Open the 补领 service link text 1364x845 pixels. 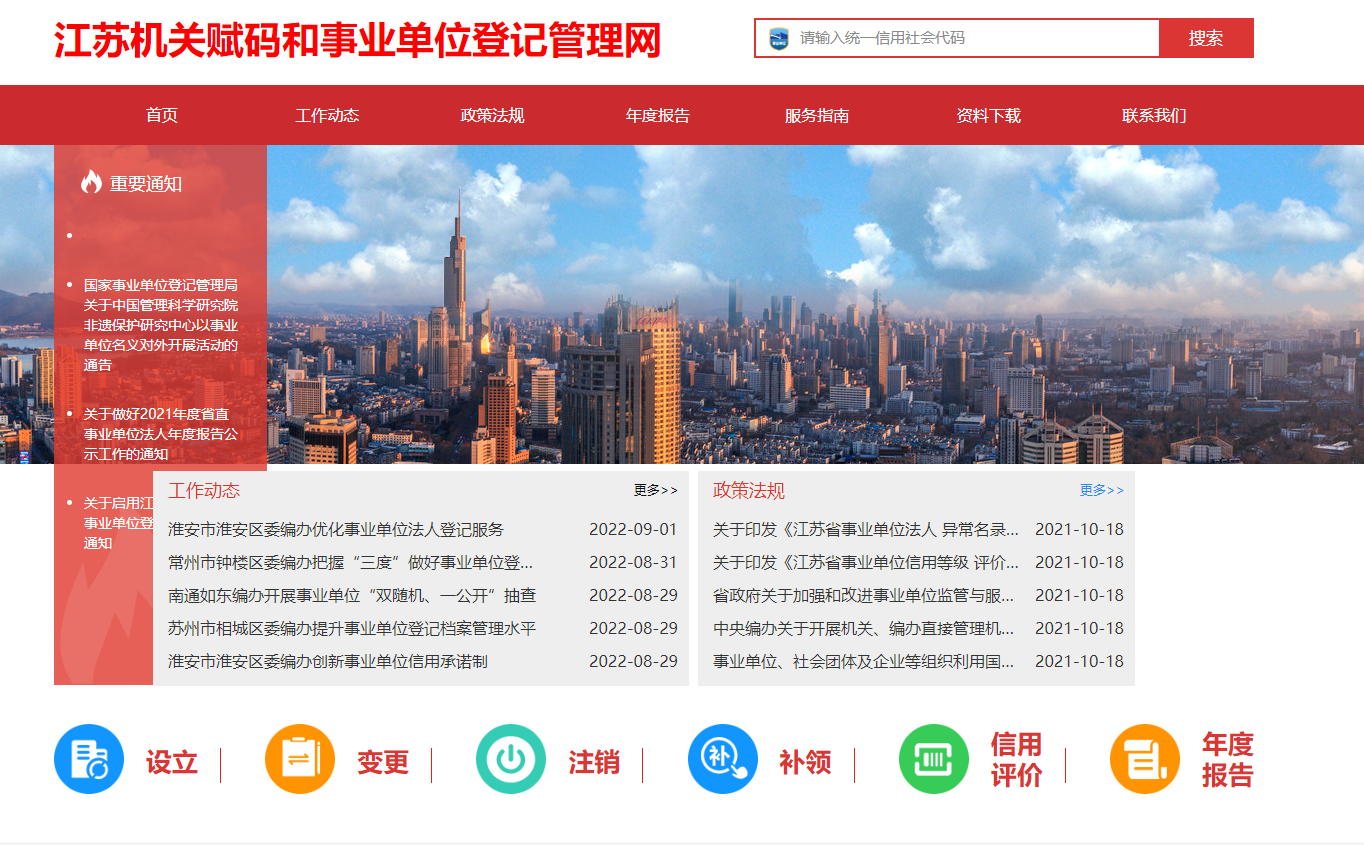click(x=806, y=763)
